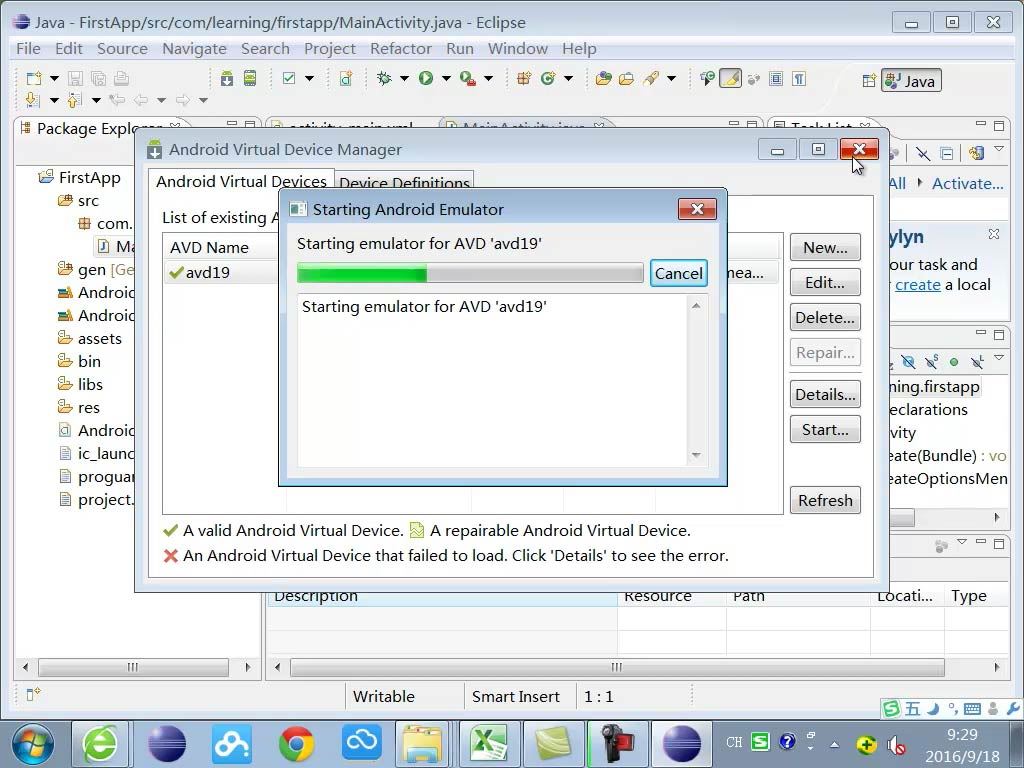Open New wizard dropdown arrow
The width and height of the screenshot is (1024, 768).
point(54,78)
